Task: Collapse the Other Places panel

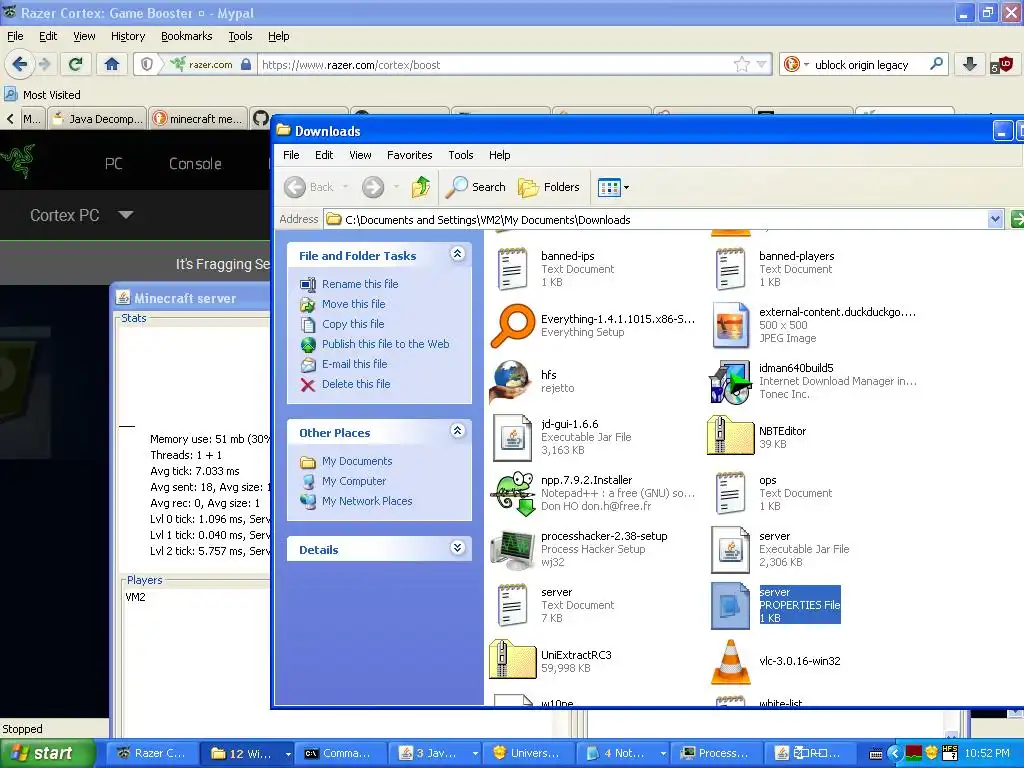Action: (x=458, y=431)
